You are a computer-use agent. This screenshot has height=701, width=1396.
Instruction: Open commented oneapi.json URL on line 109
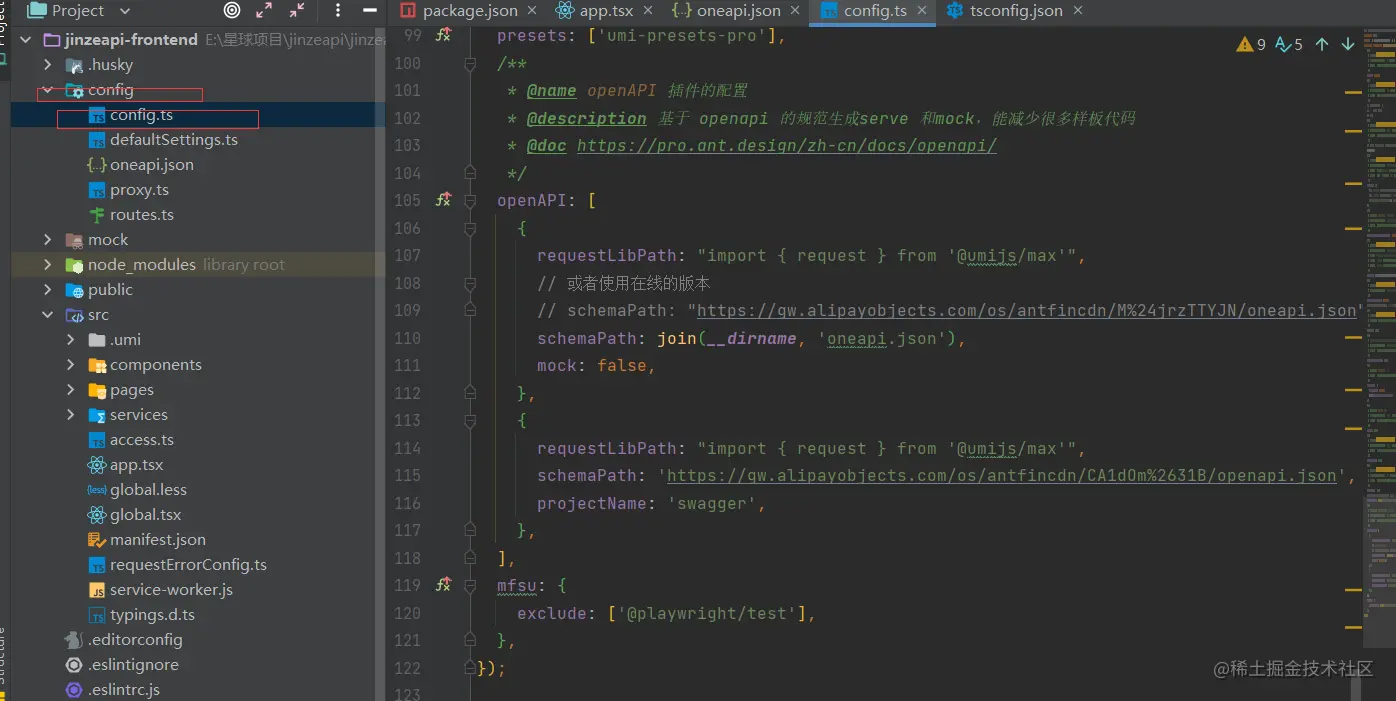pyautogui.click(x=1025, y=311)
